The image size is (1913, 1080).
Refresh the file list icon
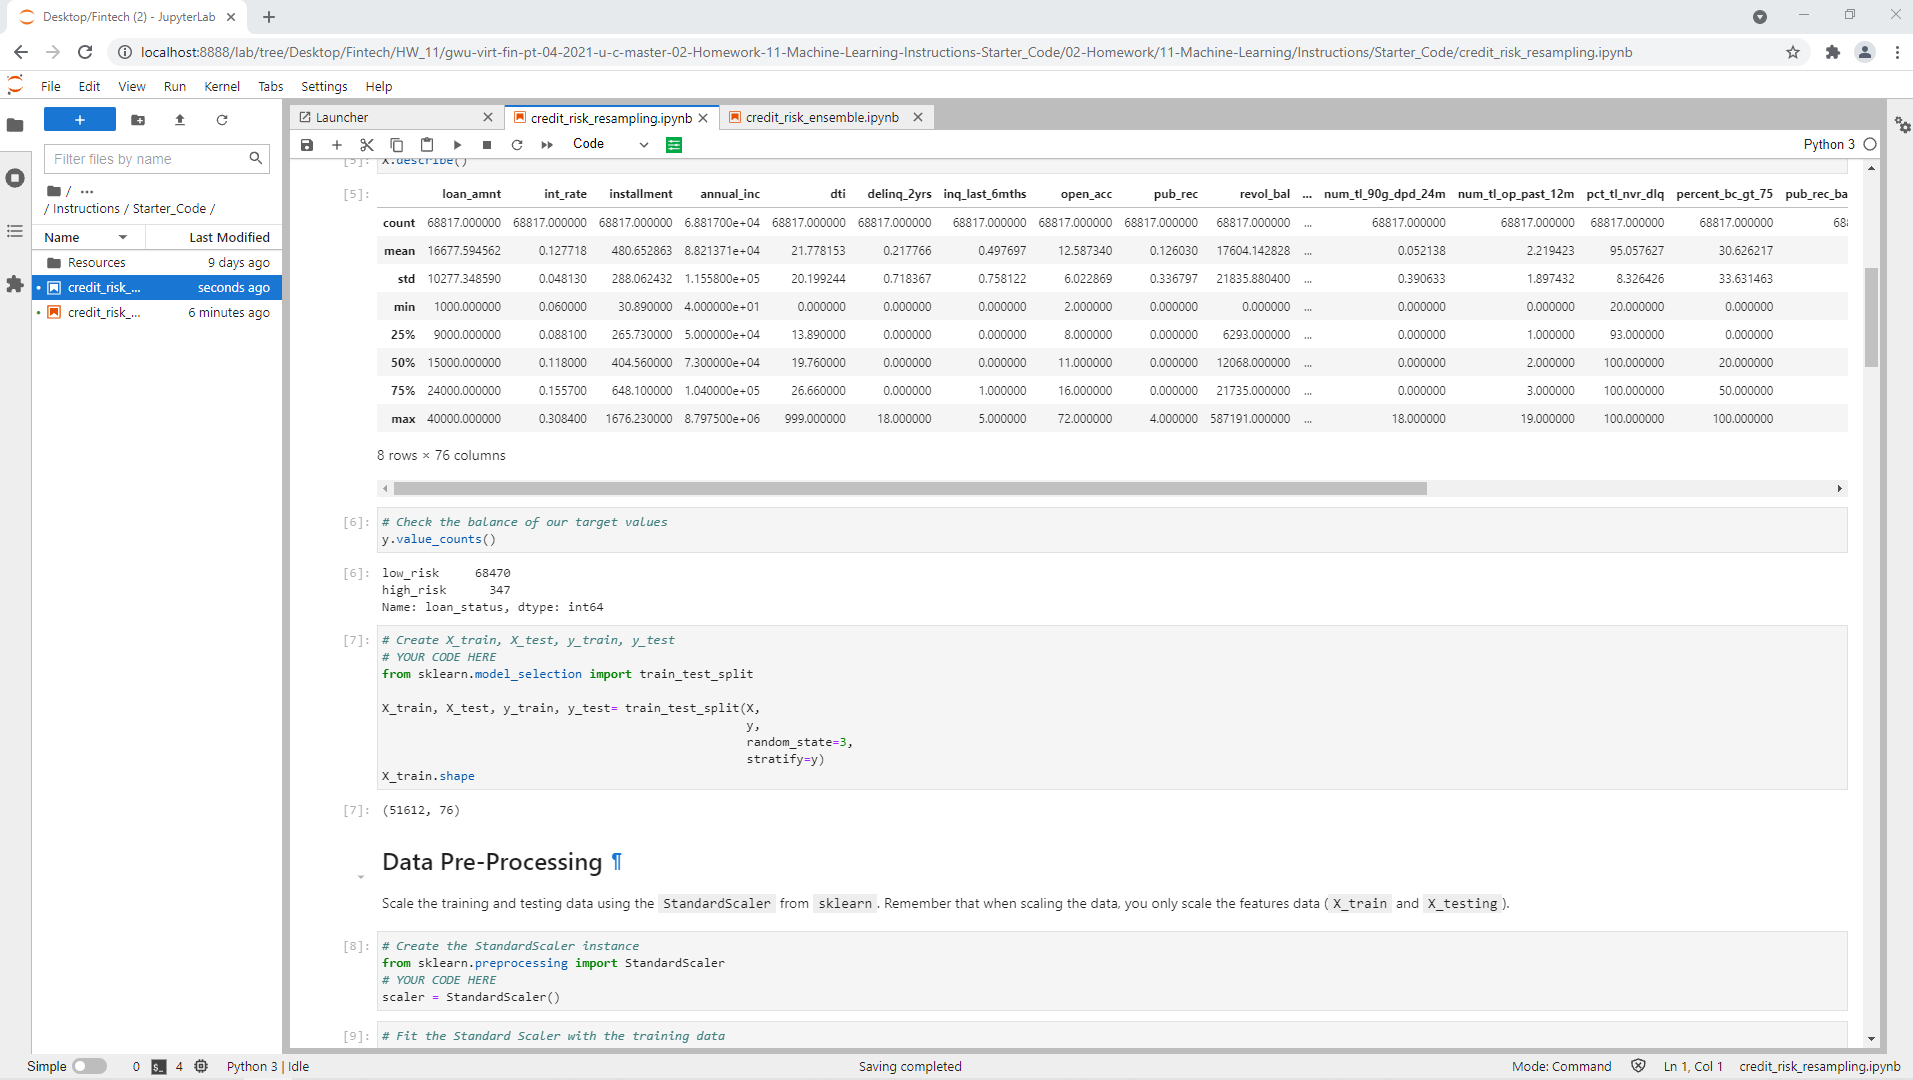click(222, 120)
